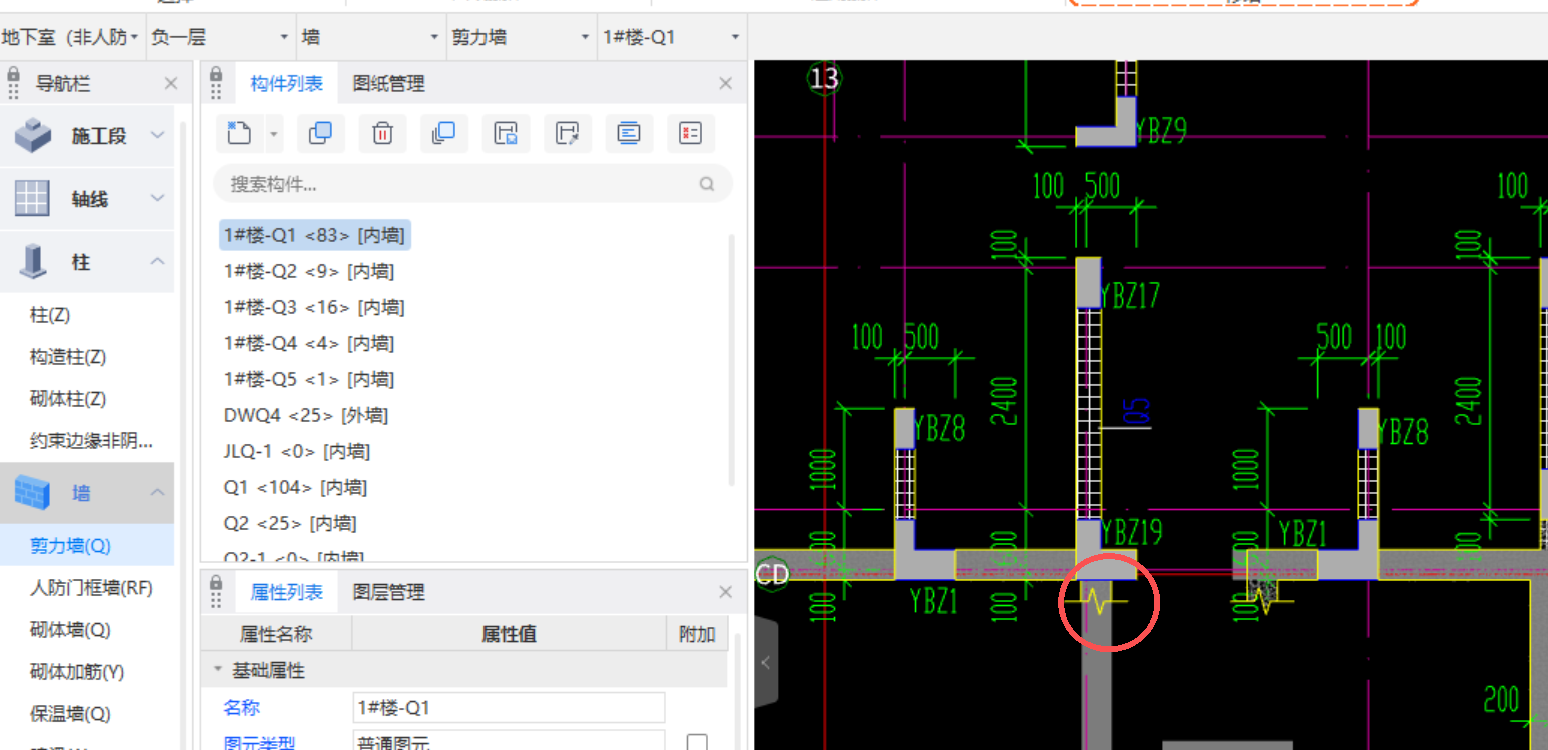Click the component list vertical scrollbar
This screenshot has width=1548, height=750.
(732, 360)
